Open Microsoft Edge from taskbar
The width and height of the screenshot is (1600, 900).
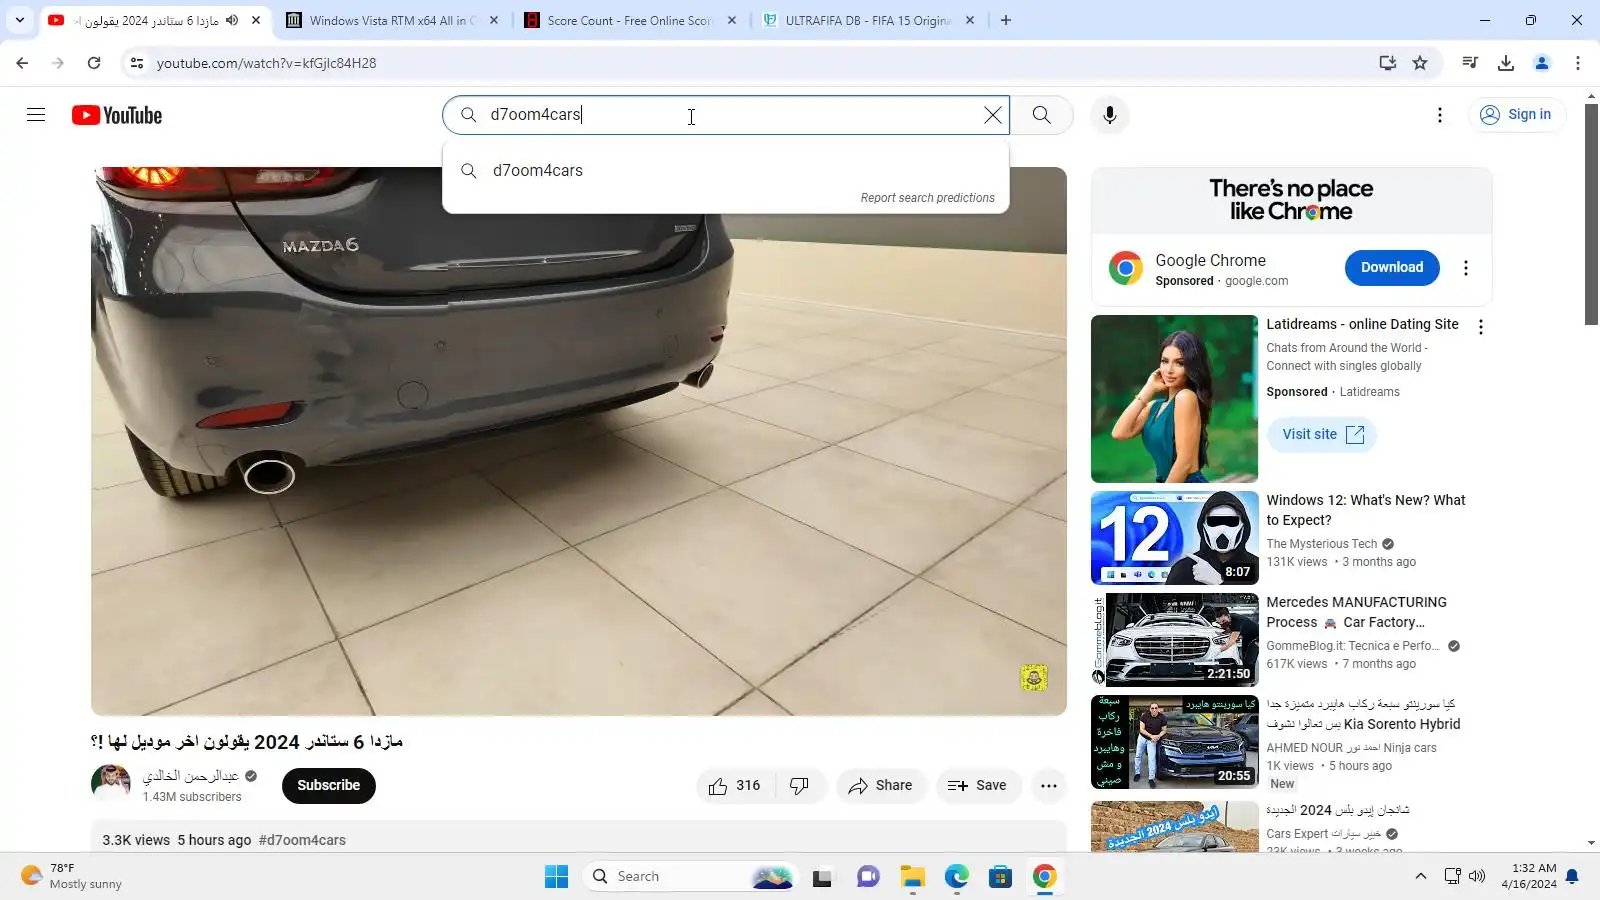click(x=957, y=877)
